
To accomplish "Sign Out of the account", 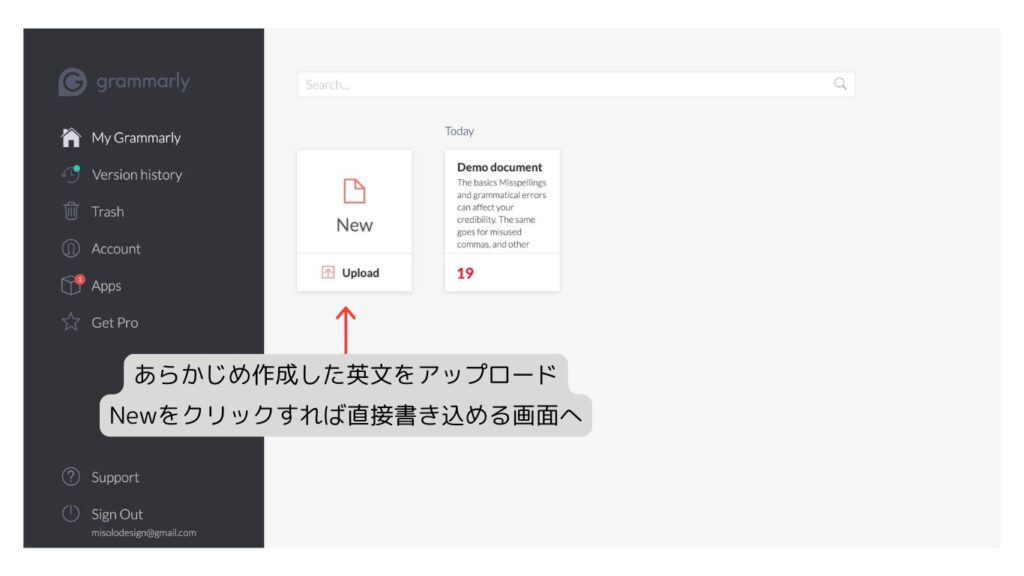I will click(x=117, y=515).
